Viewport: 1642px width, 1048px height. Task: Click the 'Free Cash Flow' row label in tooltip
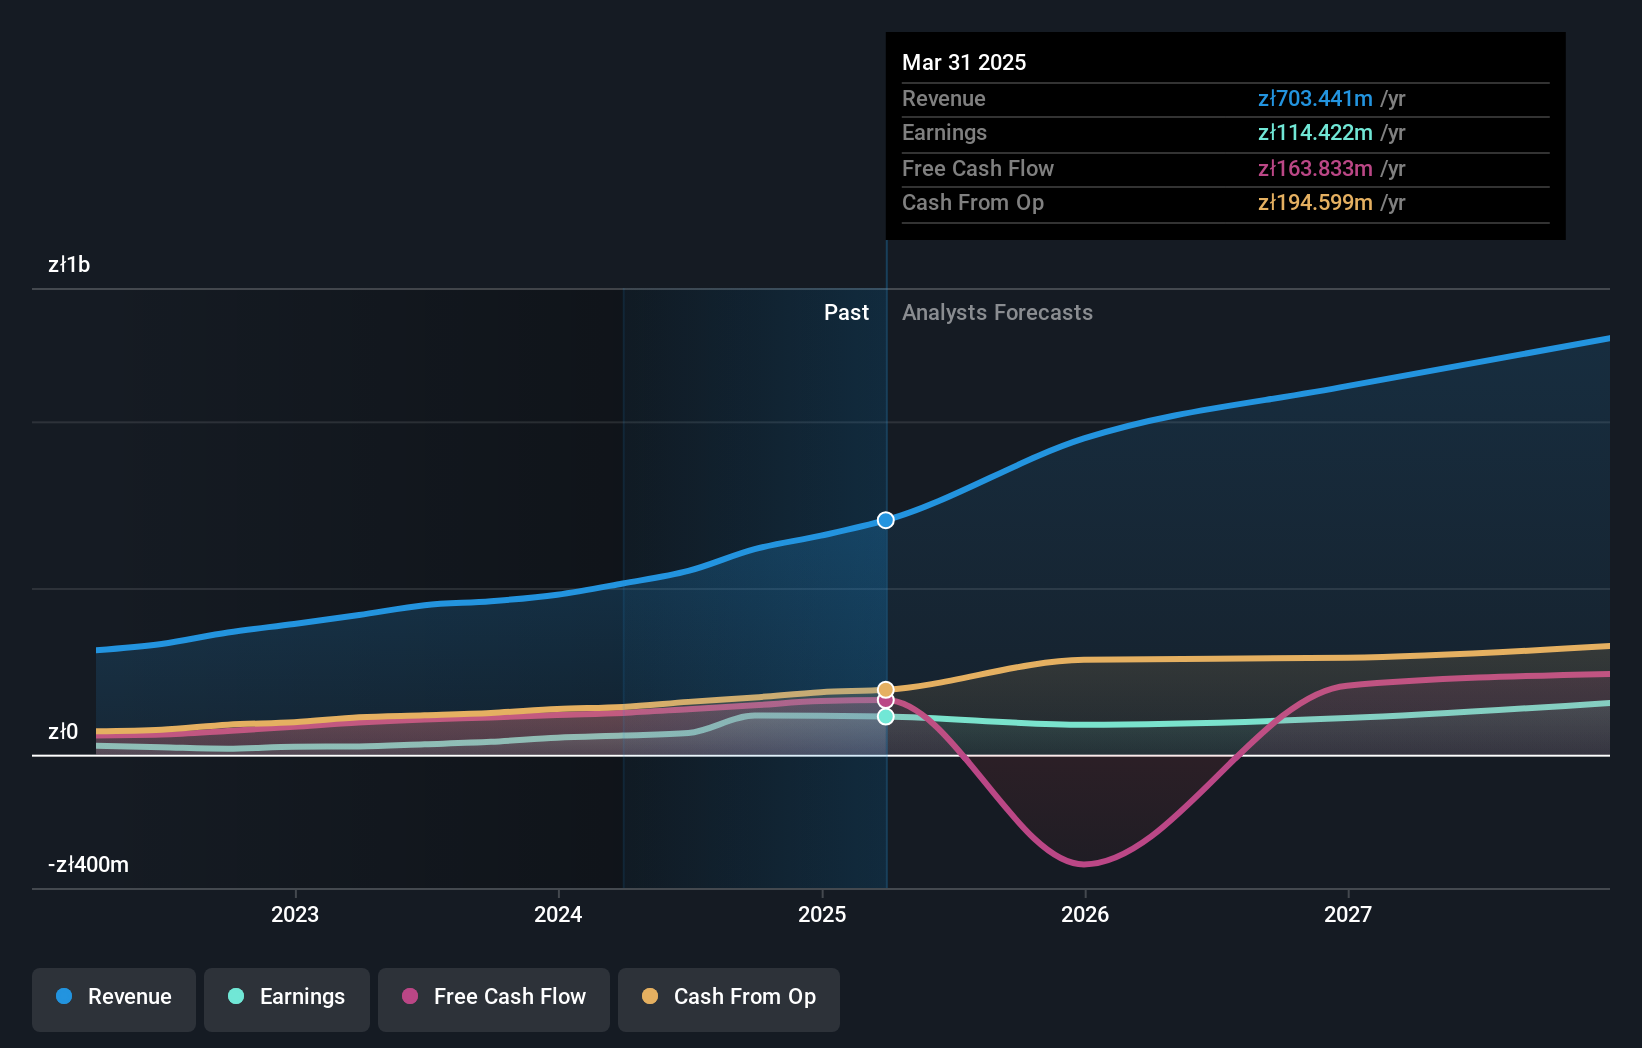point(978,168)
